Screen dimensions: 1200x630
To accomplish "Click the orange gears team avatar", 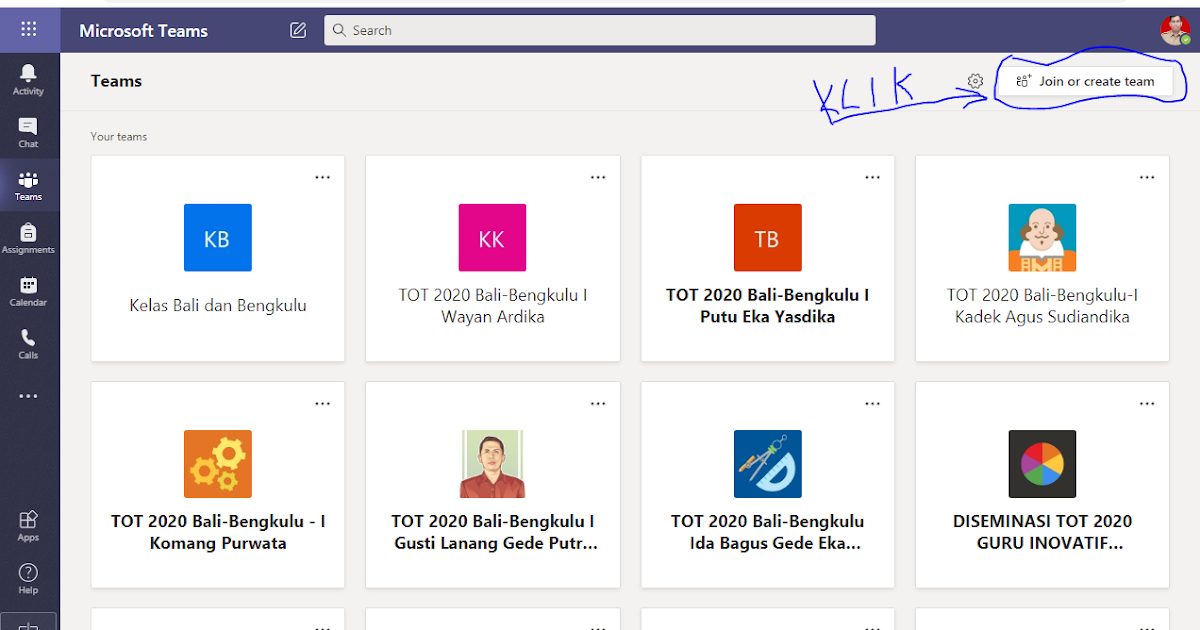I will [217, 464].
